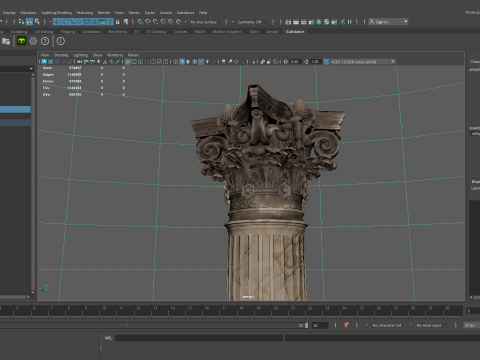Open the No Character Set dropdown
This screenshot has height=360, width=480.
pyautogui.click(x=387, y=325)
